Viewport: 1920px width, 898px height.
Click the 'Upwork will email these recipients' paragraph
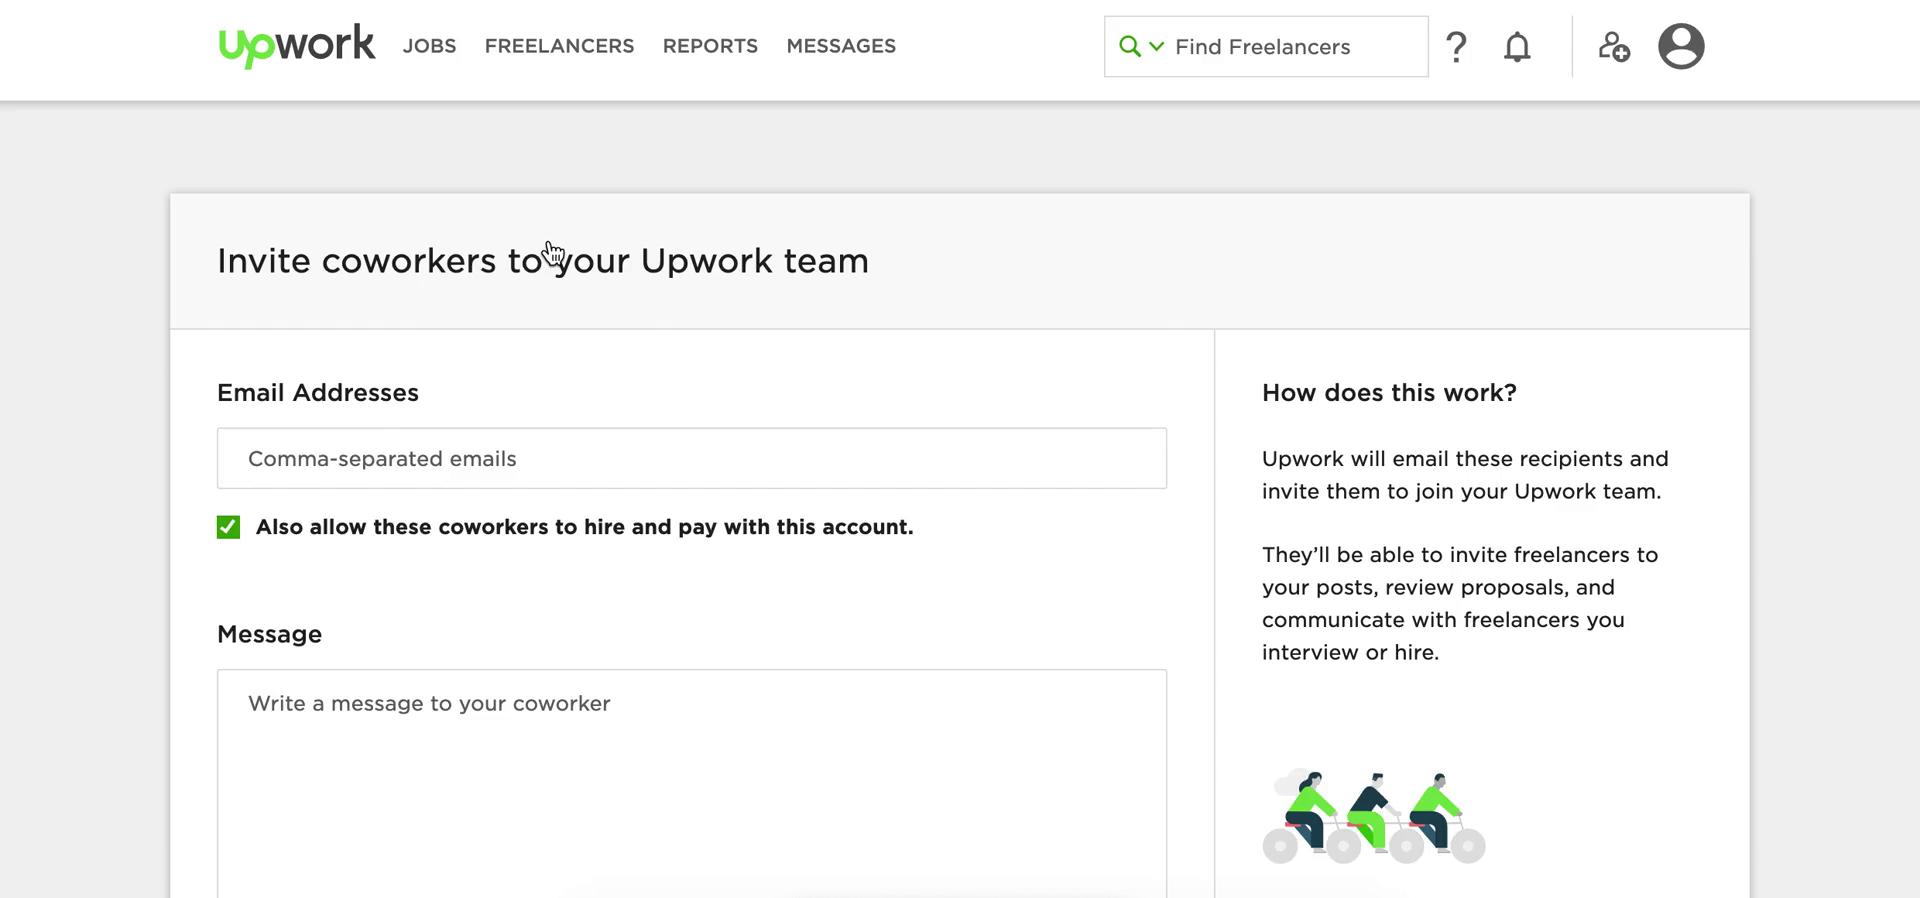[1465, 475]
